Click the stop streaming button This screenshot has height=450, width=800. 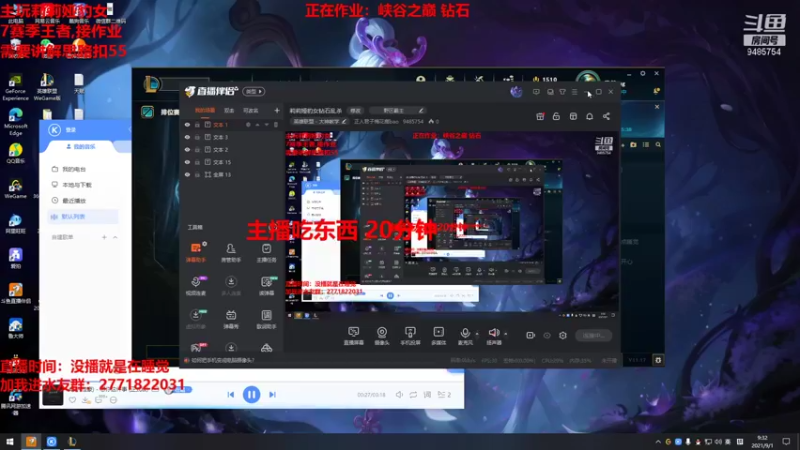tap(594, 335)
